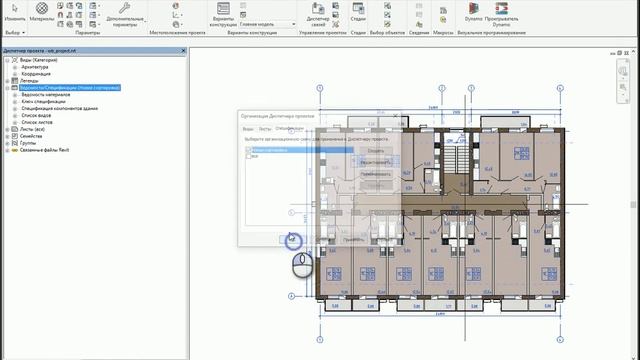This screenshot has height=360, width=640.
Task: Click the drawing view vertical scrollbar
Action: (x=633, y=204)
